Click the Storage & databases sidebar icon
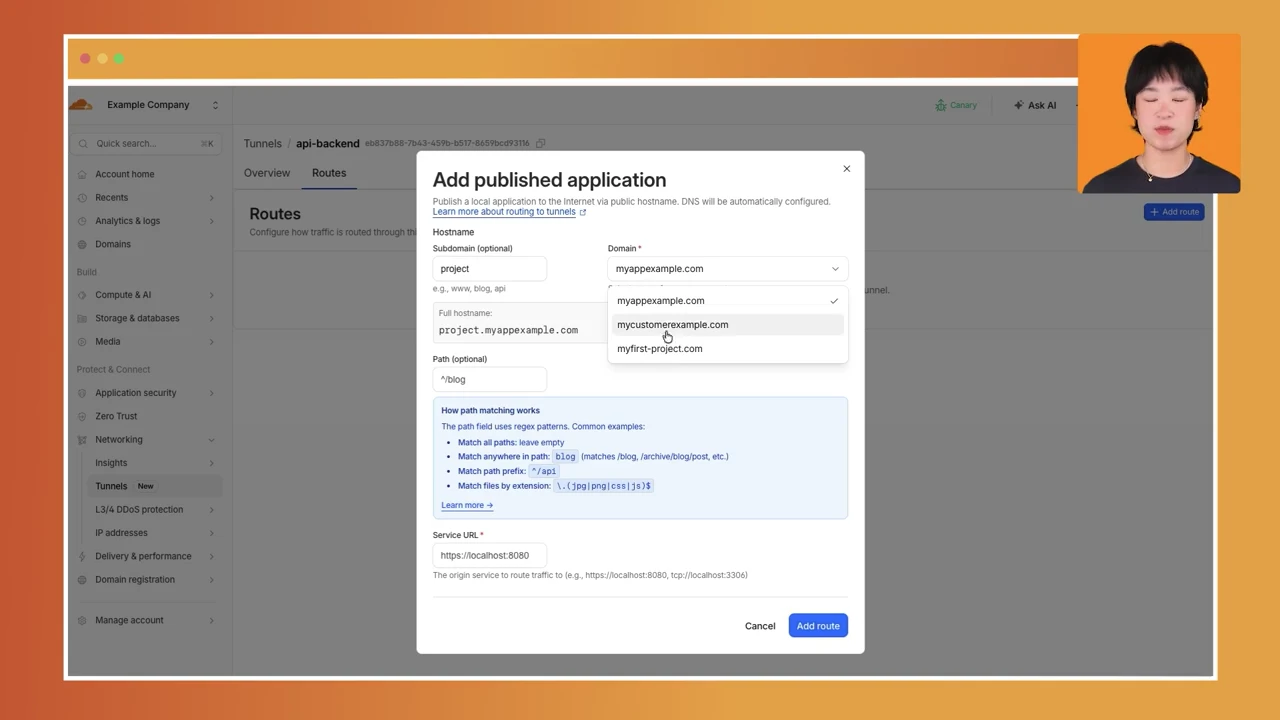The image size is (1280, 720). 82,318
